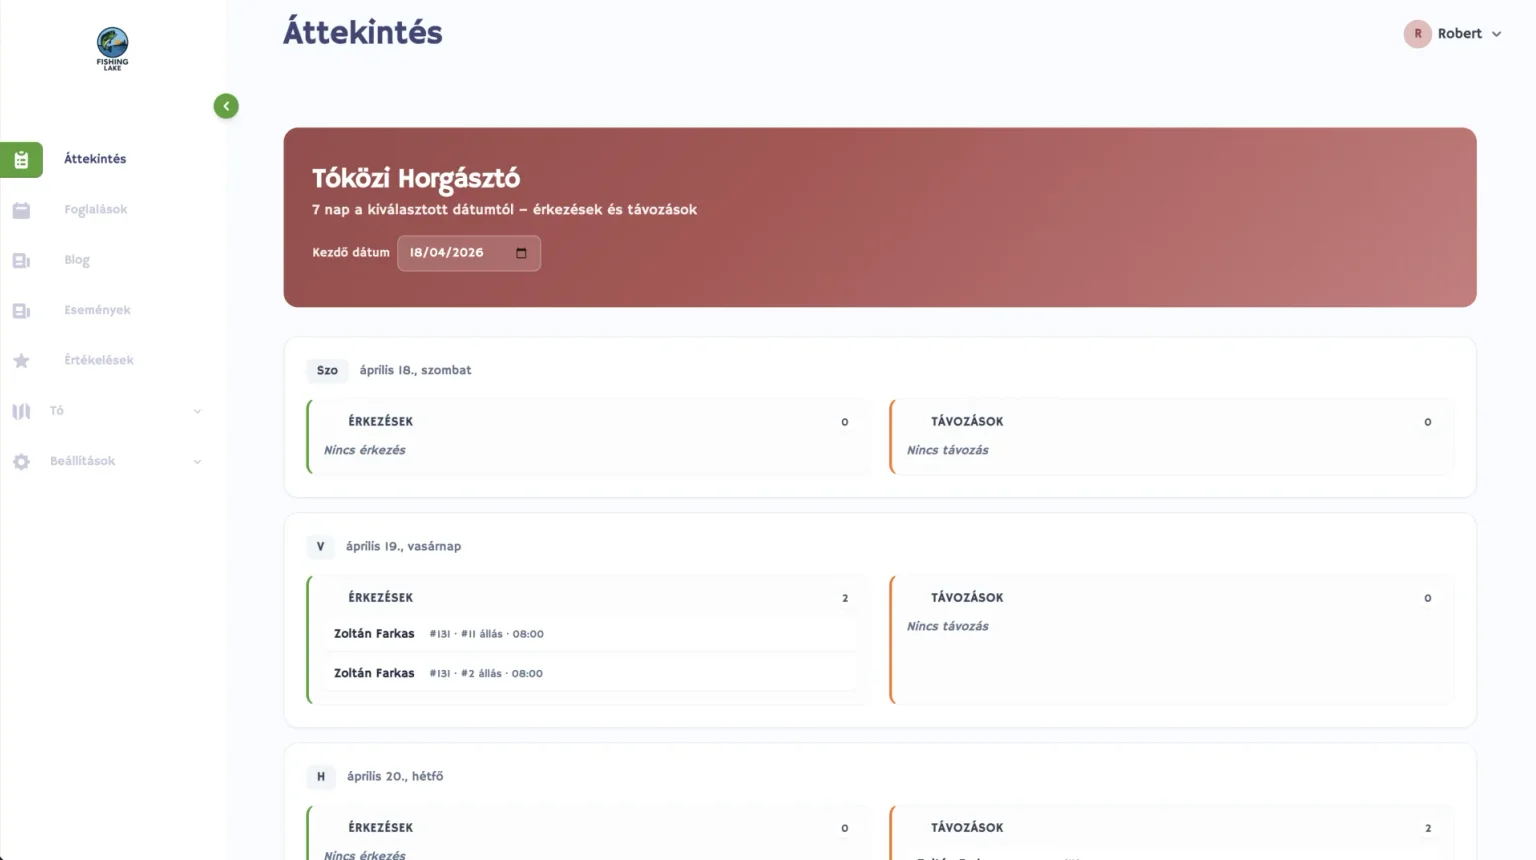Click the Fishing Lake logo
Screen dimensions: 1536x860
[x=112, y=48]
